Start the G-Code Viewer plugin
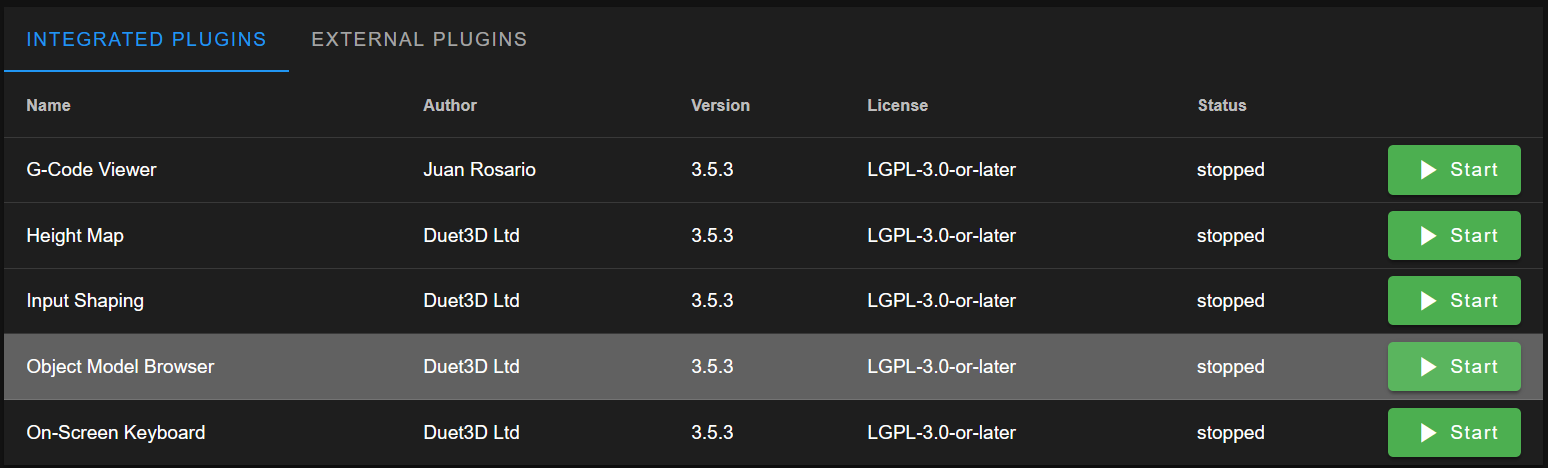The width and height of the screenshot is (1548, 468). 1454,170
